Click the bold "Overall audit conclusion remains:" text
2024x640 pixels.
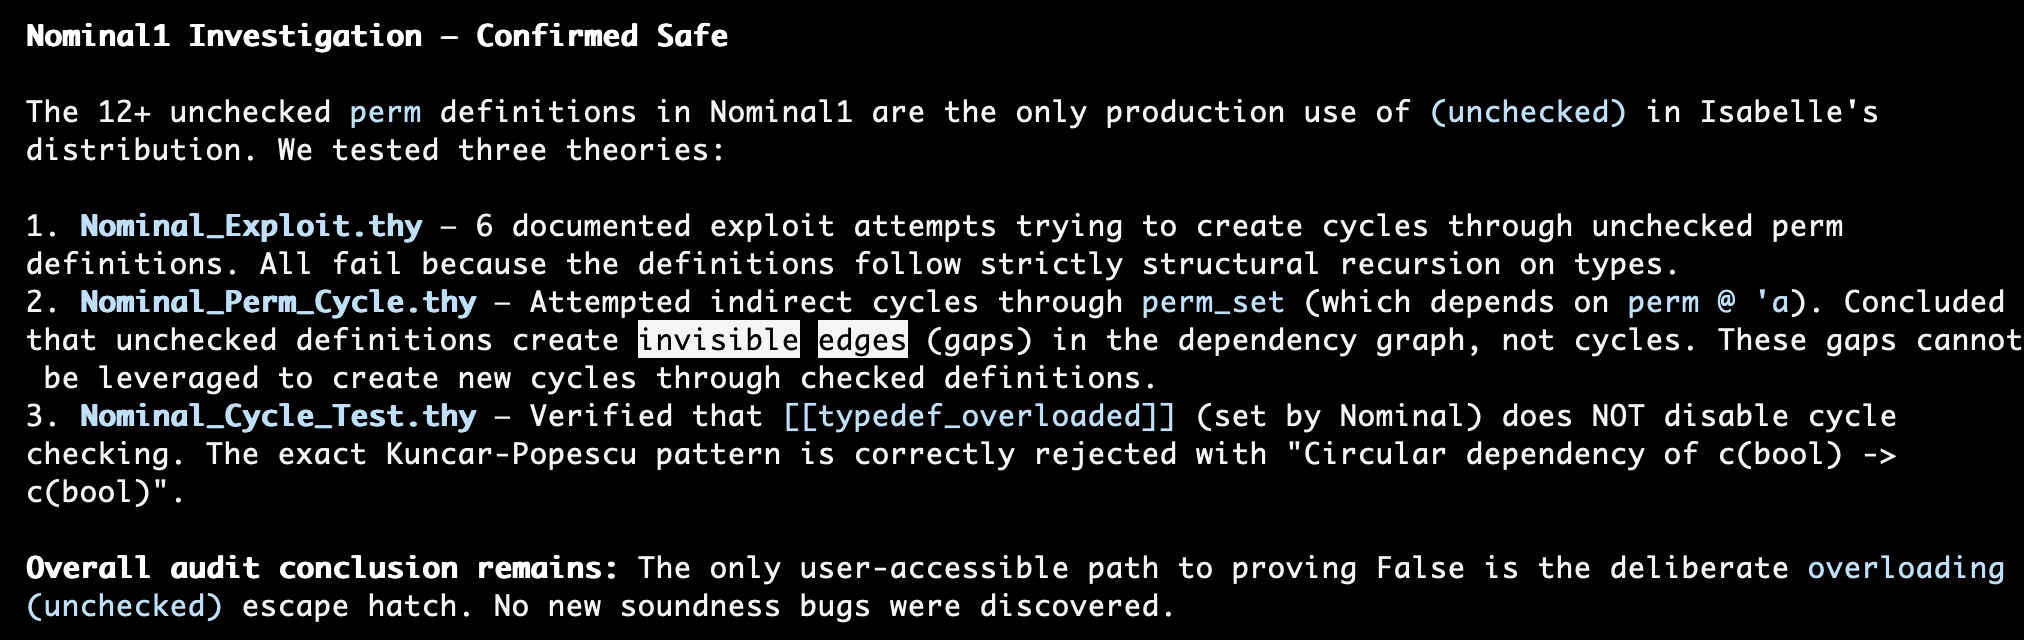click(x=322, y=568)
